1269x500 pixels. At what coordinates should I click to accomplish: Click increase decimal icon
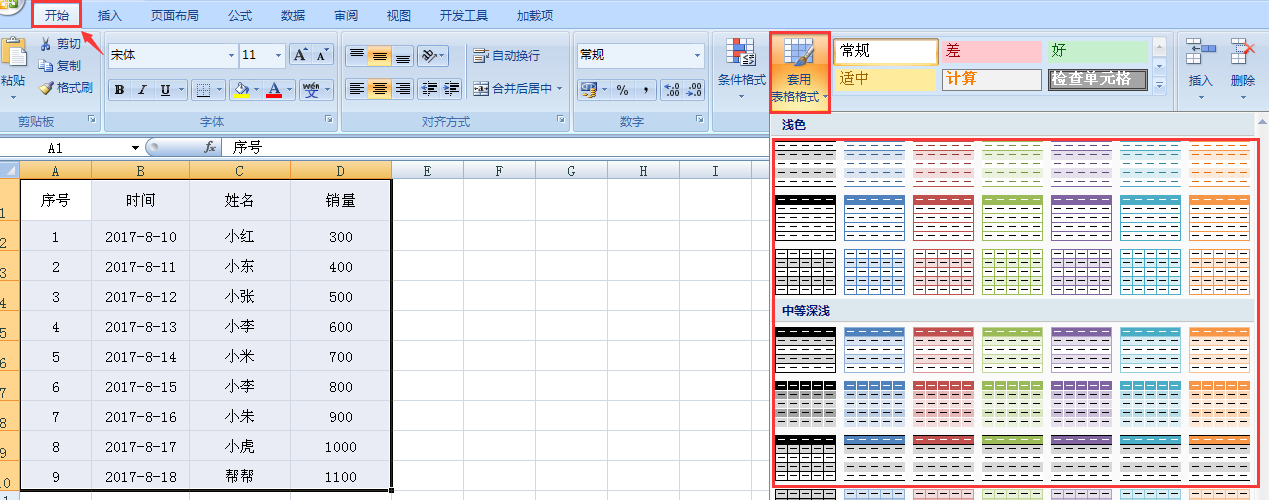pos(671,90)
